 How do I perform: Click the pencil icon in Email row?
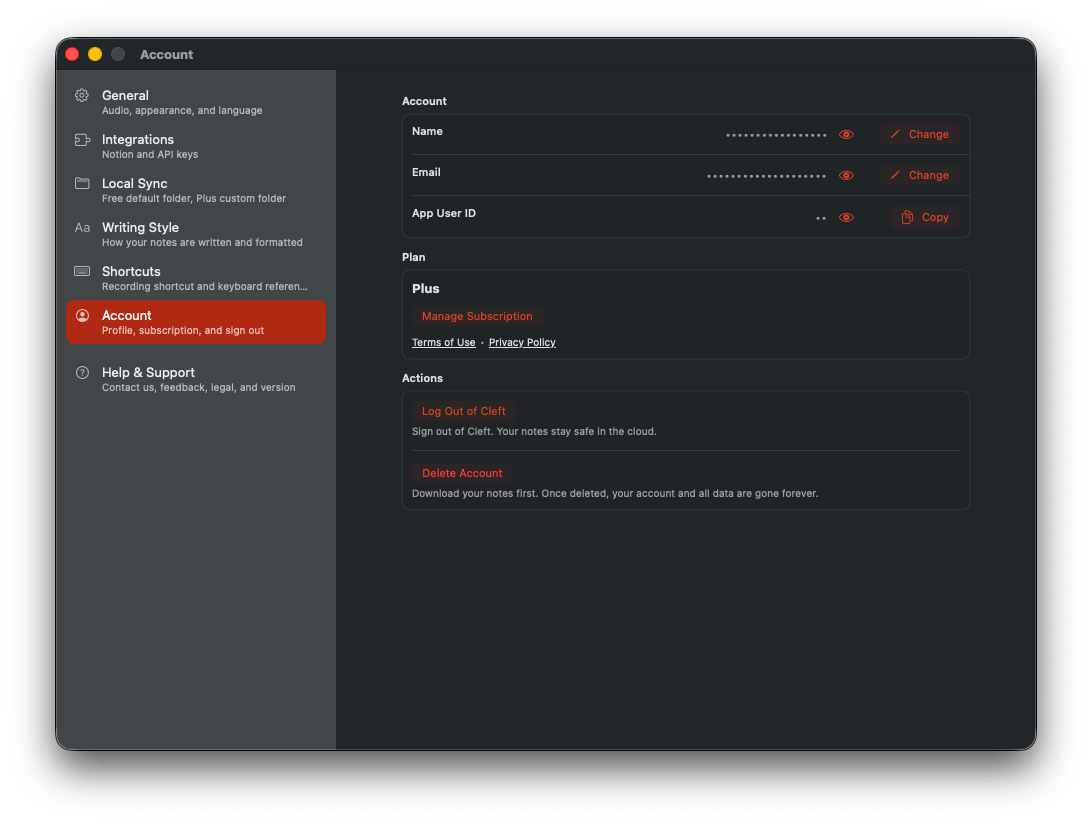point(895,175)
